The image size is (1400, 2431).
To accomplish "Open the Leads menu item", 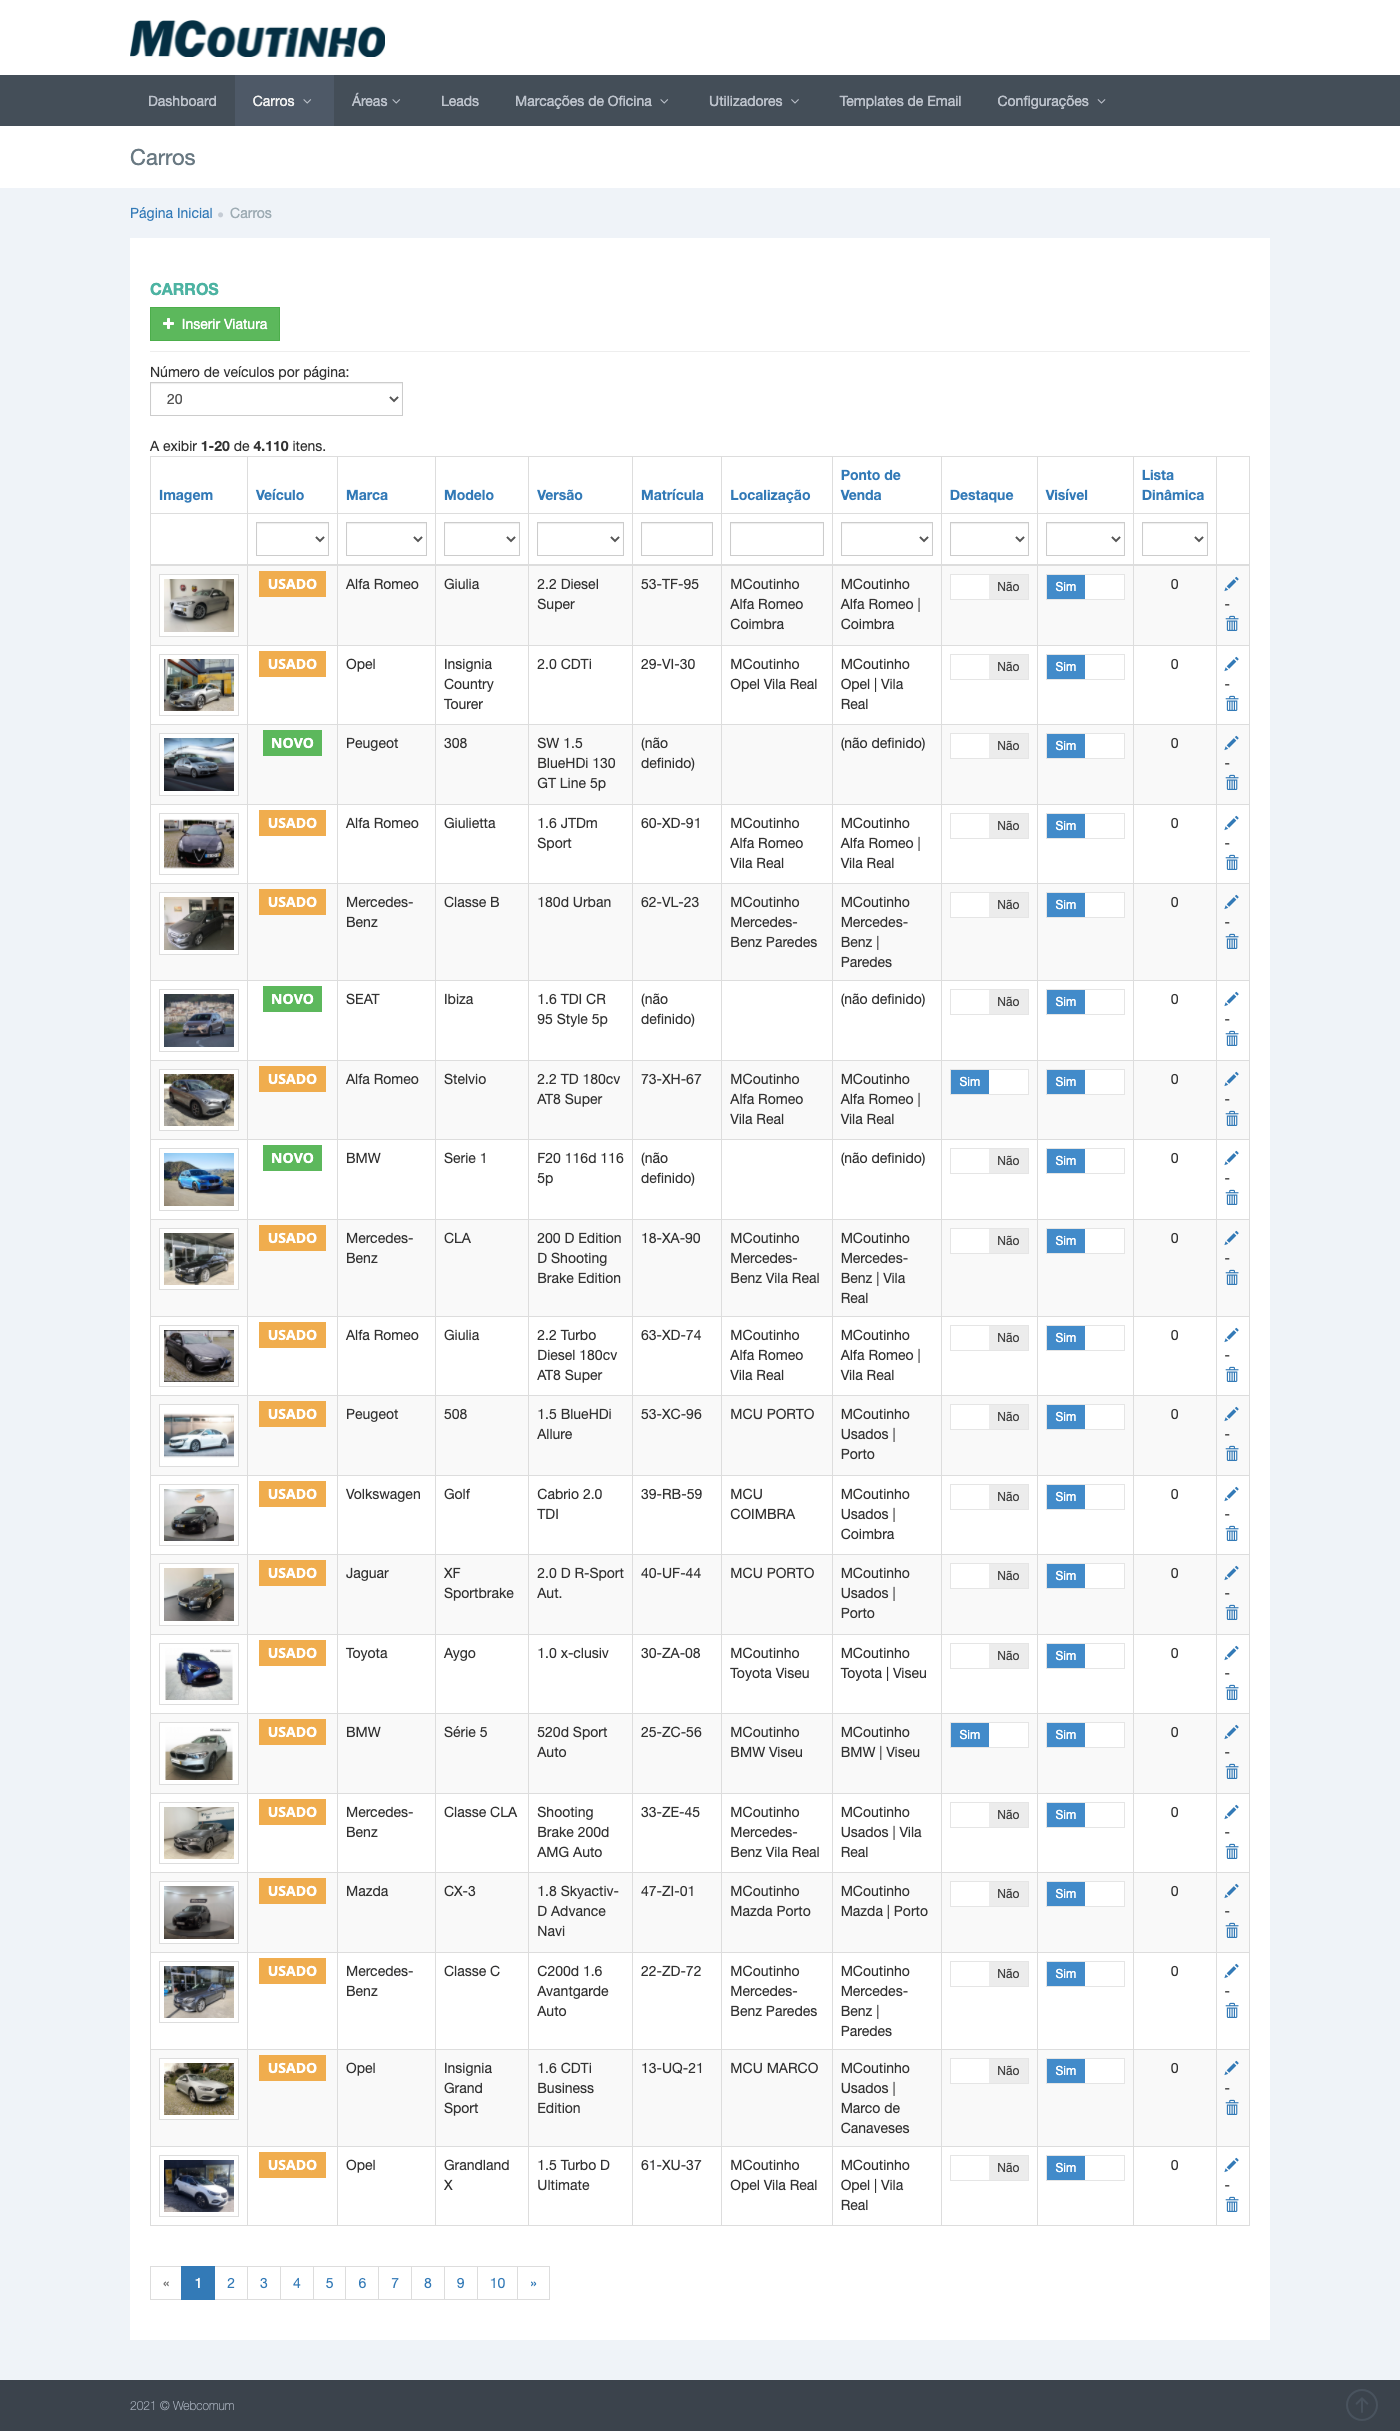I will click(x=459, y=101).
